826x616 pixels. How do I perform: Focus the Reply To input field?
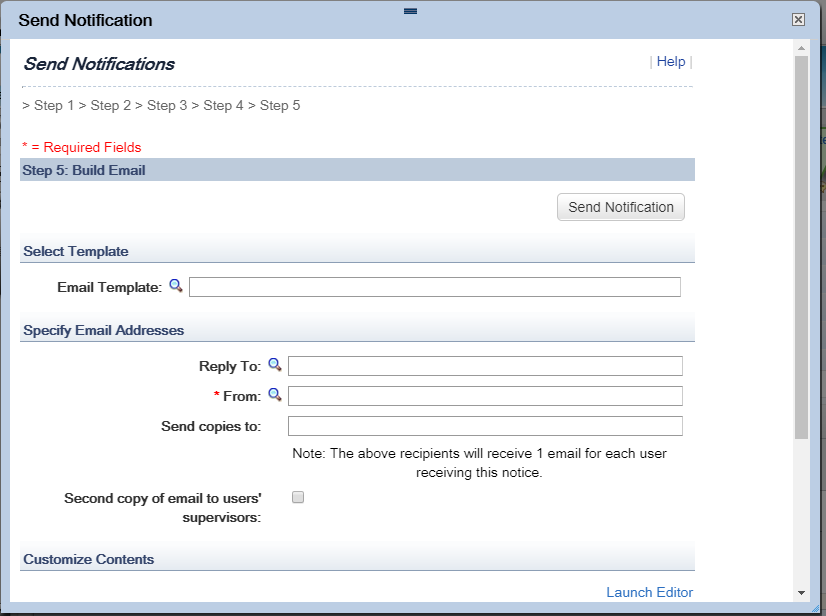(485, 366)
